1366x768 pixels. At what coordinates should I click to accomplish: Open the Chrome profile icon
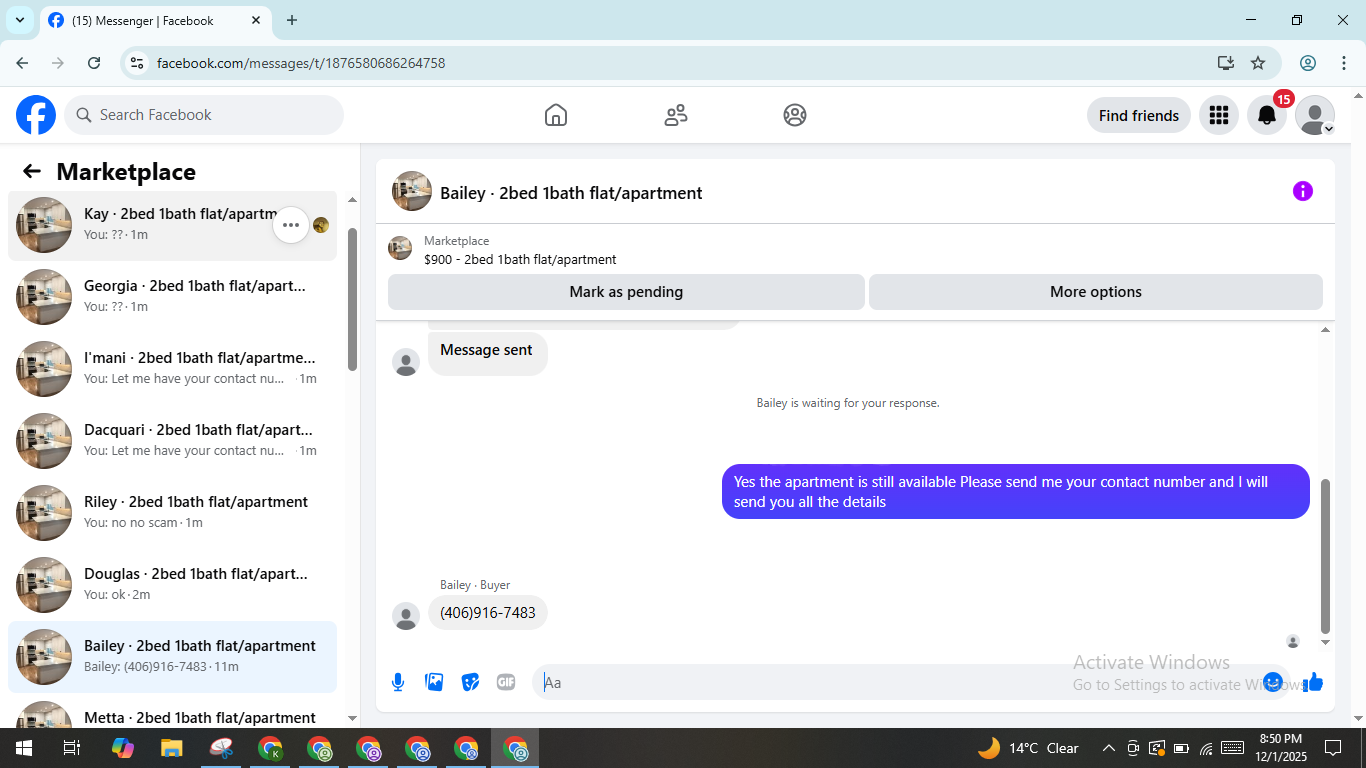(x=1308, y=63)
